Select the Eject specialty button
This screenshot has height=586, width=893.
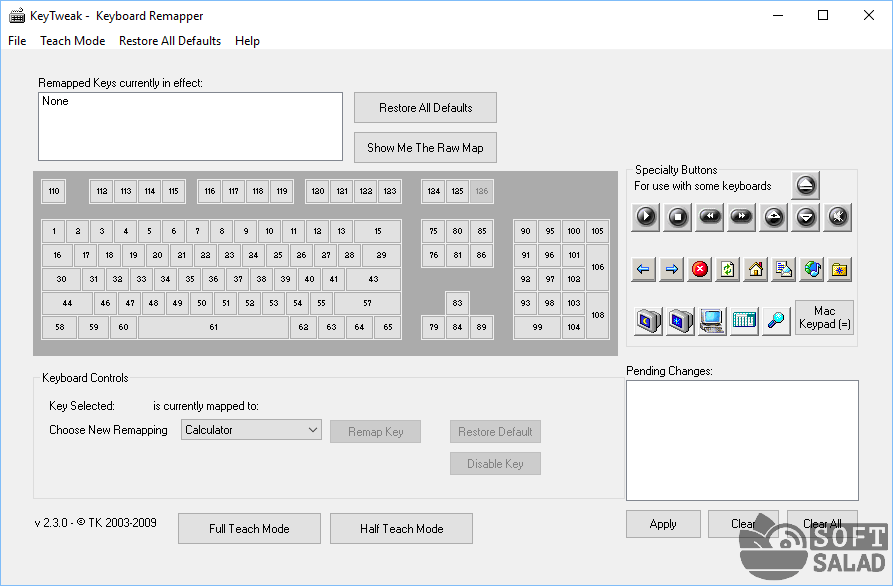point(807,185)
